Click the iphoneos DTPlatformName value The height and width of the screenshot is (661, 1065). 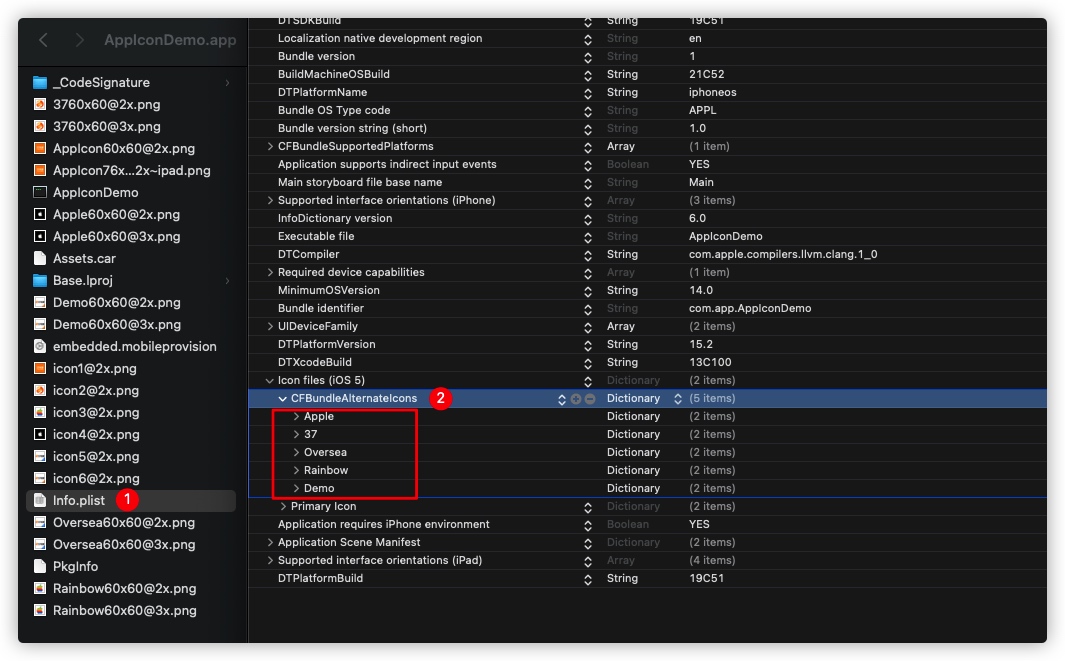pyautogui.click(x=712, y=92)
